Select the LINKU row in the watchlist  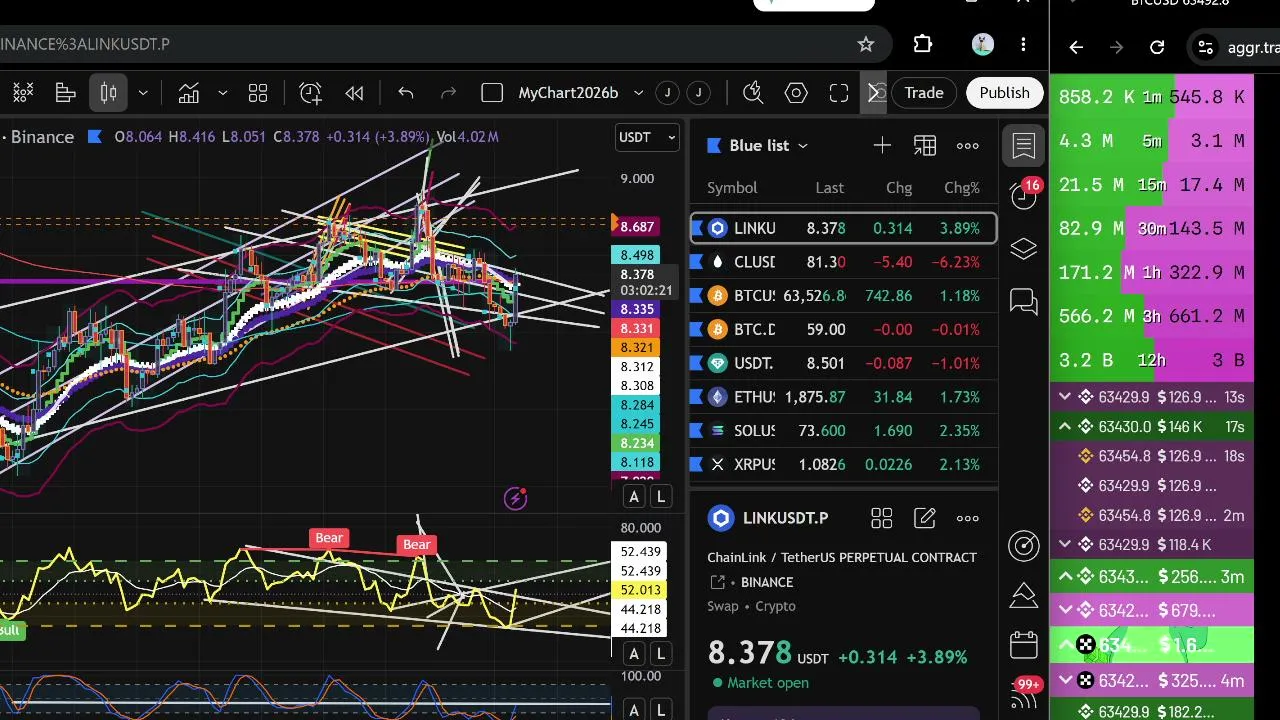tap(844, 228)
